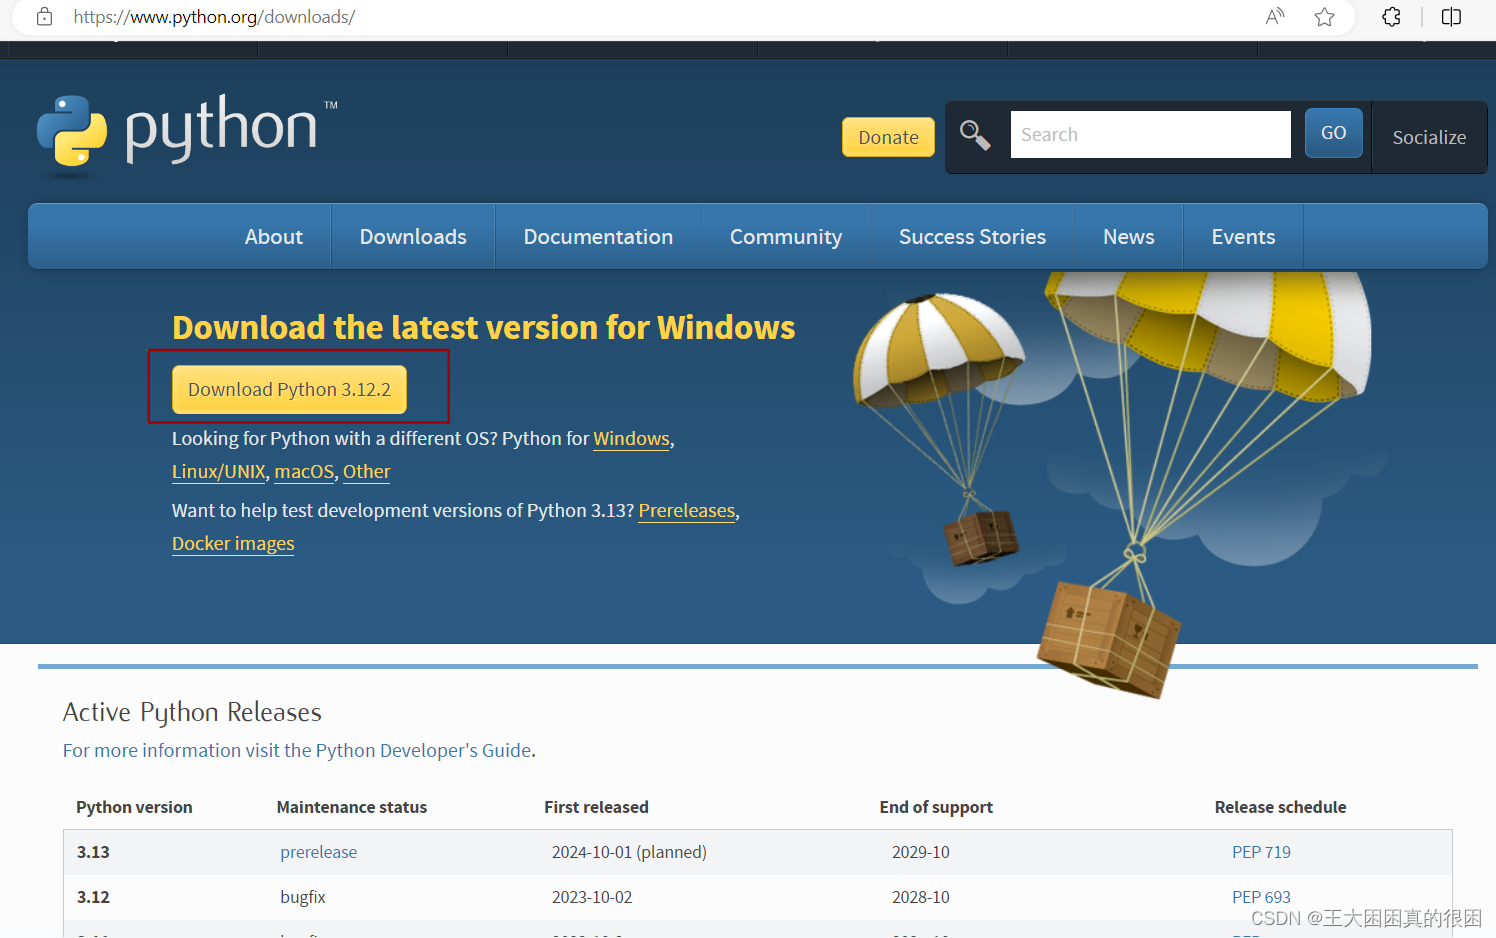This screenshot has width=1496, height=938.
Task: Open the Community menu
Action: 786,237
